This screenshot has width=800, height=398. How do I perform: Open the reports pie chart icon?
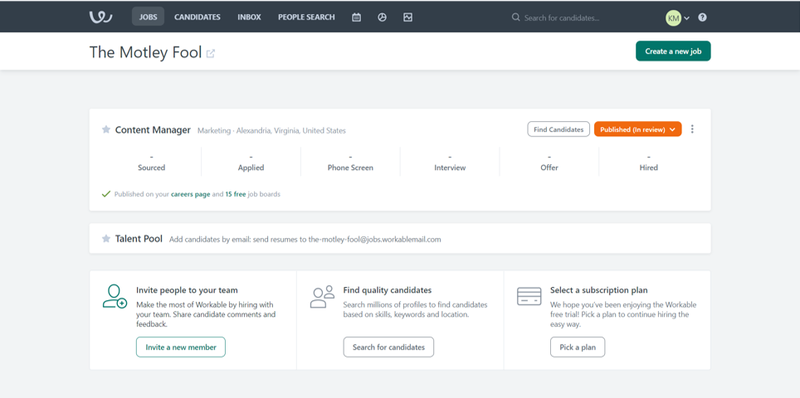382,17
